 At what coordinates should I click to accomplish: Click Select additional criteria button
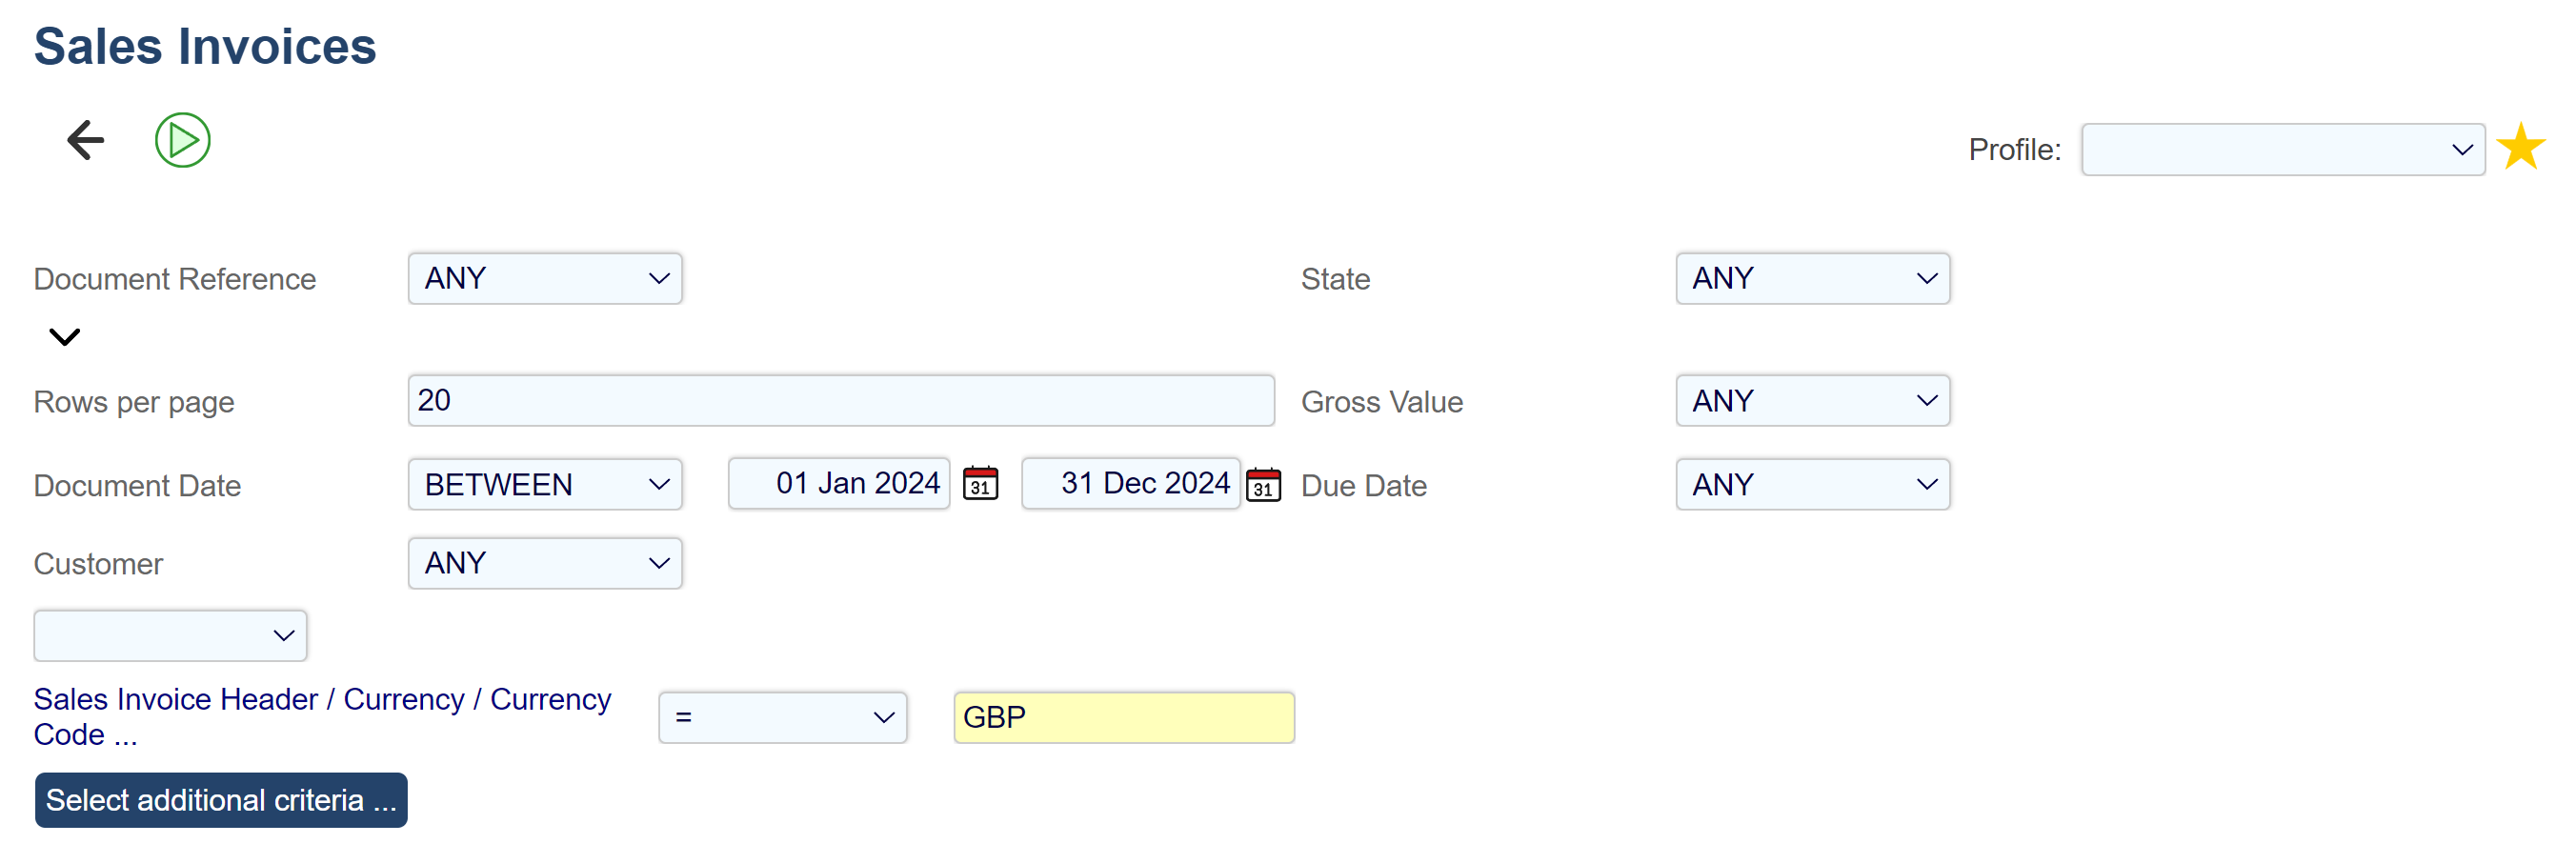(x=221, y=800)
